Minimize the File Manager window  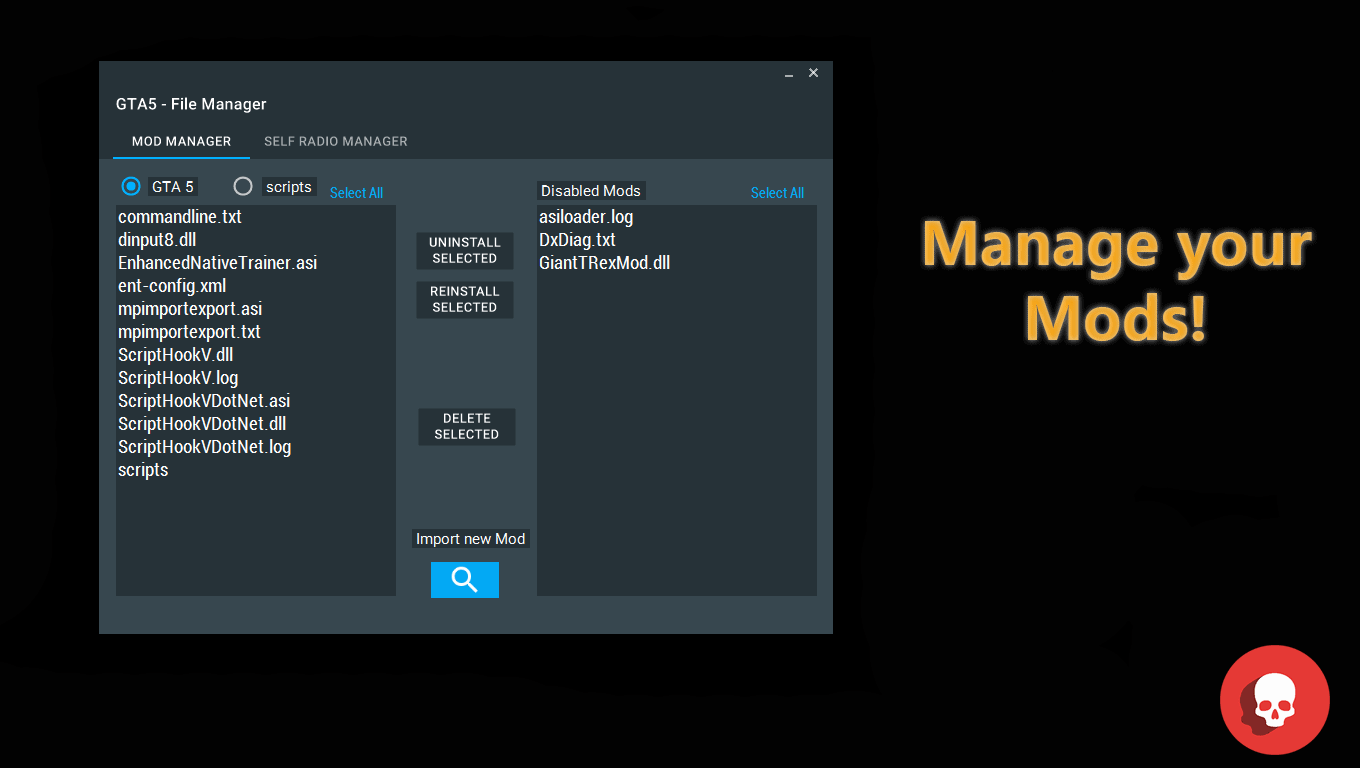pos(789,74)
